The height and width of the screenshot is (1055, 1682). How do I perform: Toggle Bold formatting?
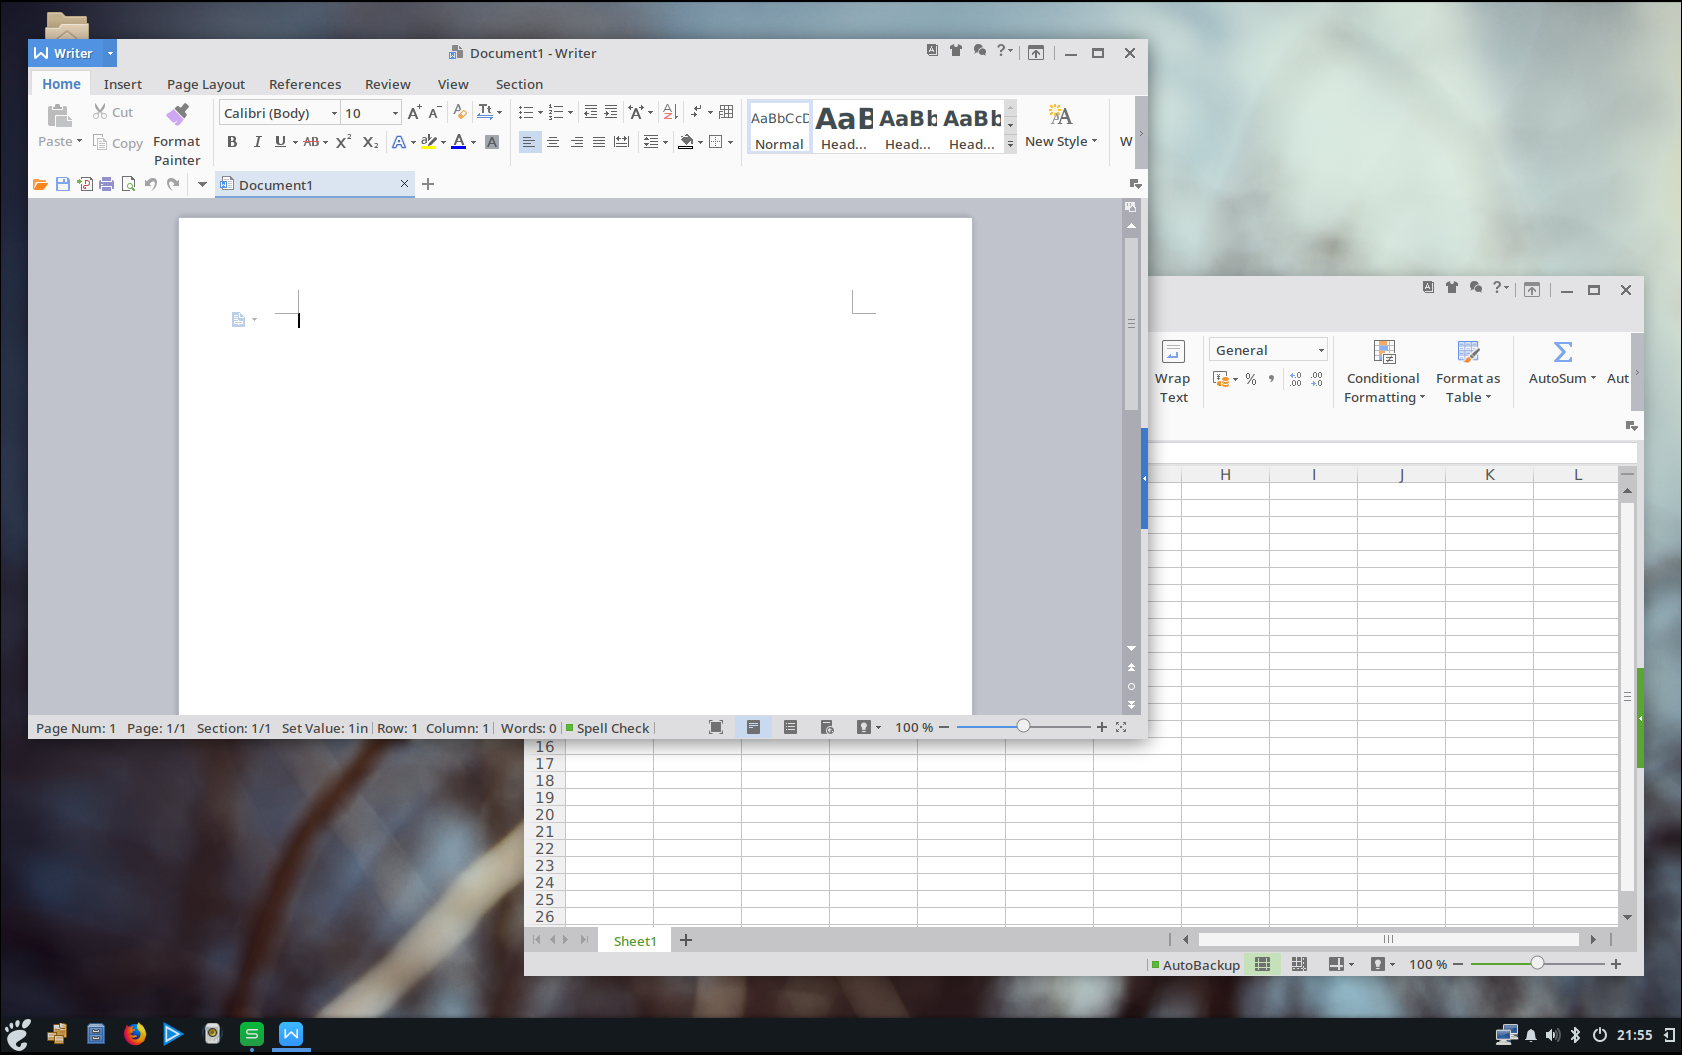232,142
